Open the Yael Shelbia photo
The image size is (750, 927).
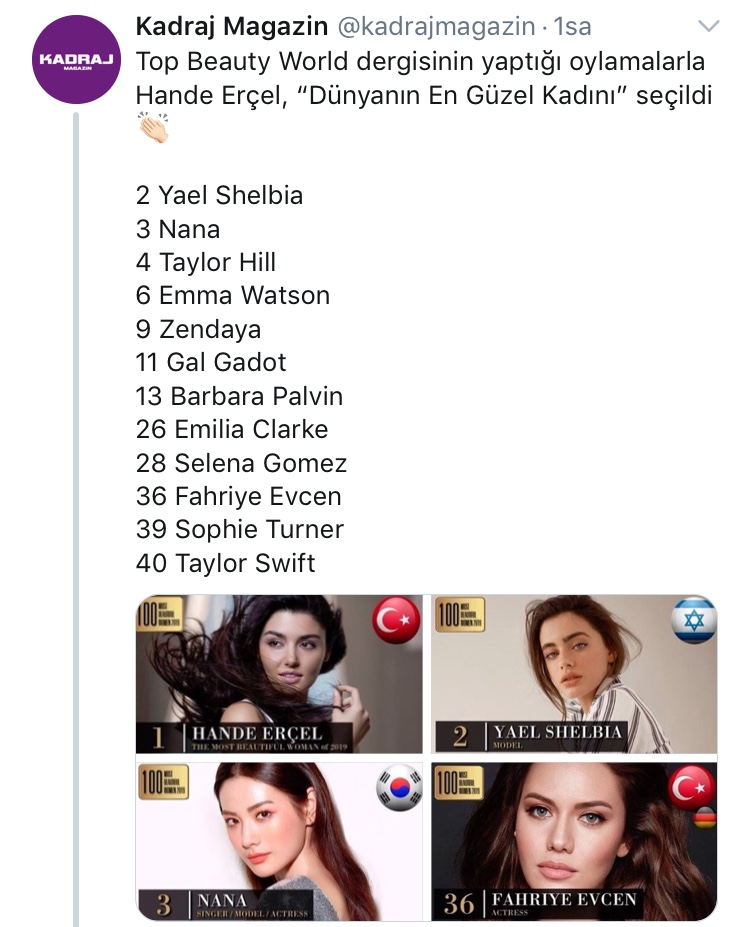pos(574,674)
